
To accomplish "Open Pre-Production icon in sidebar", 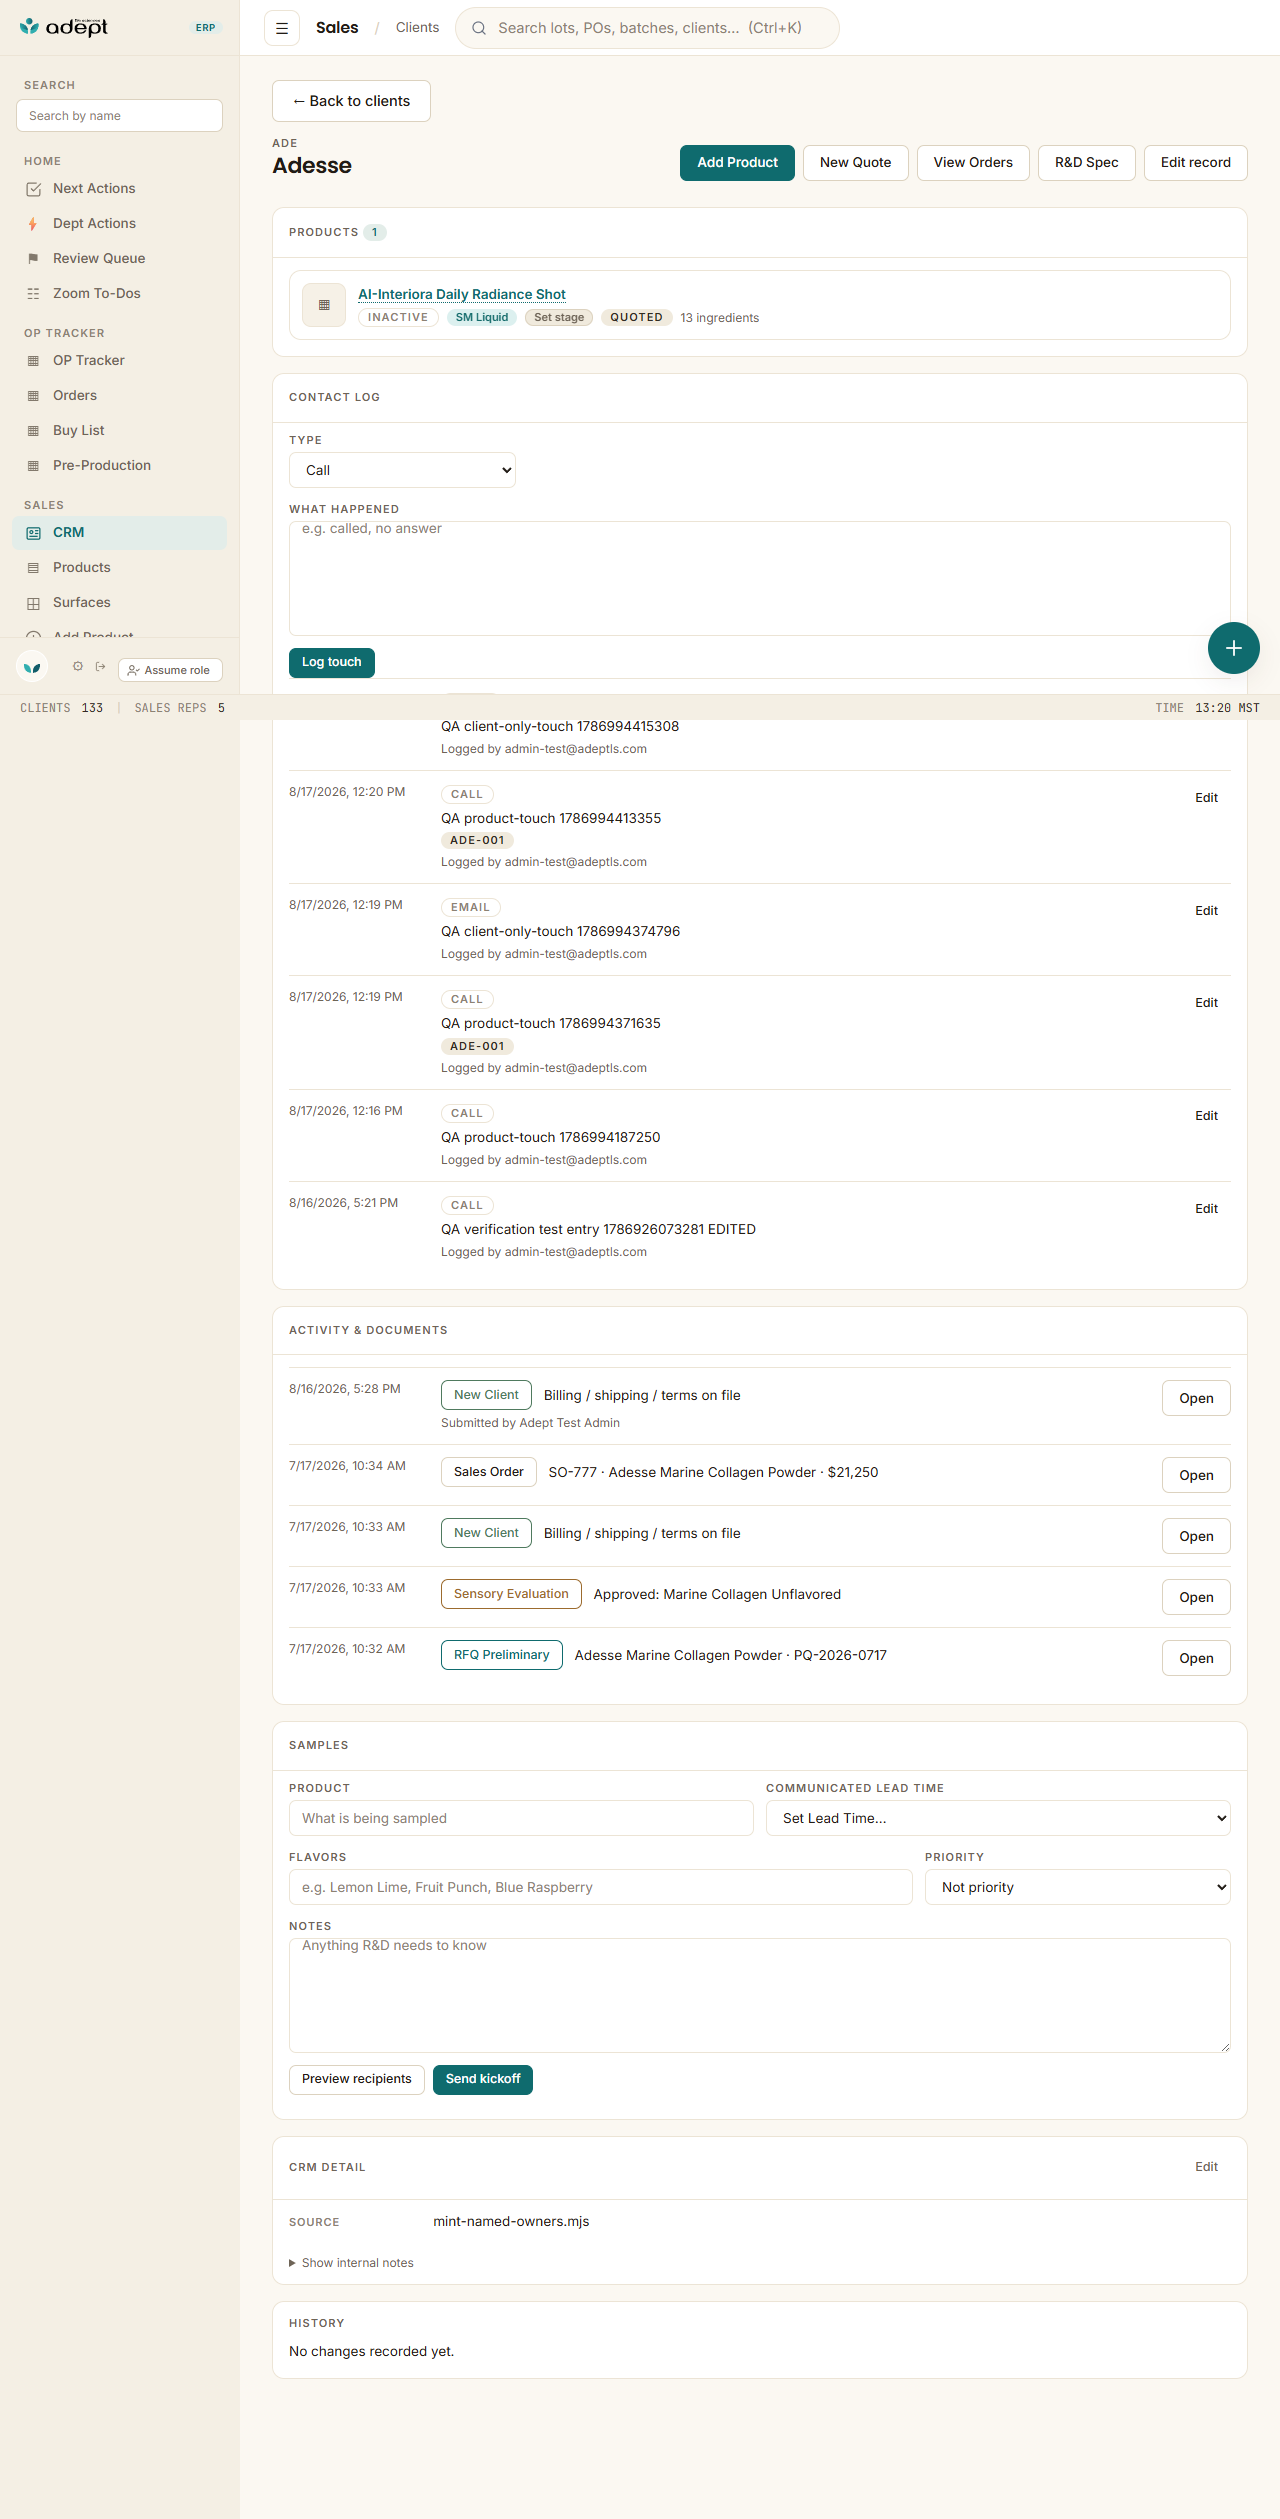I will click(33, 466).
